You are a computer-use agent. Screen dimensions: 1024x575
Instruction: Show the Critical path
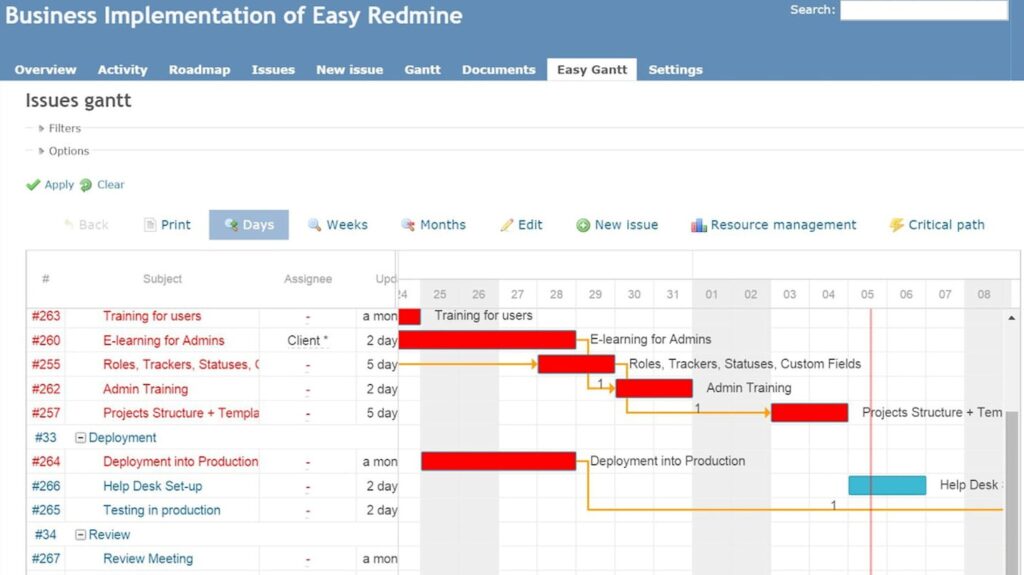click(x=946, y=225)
